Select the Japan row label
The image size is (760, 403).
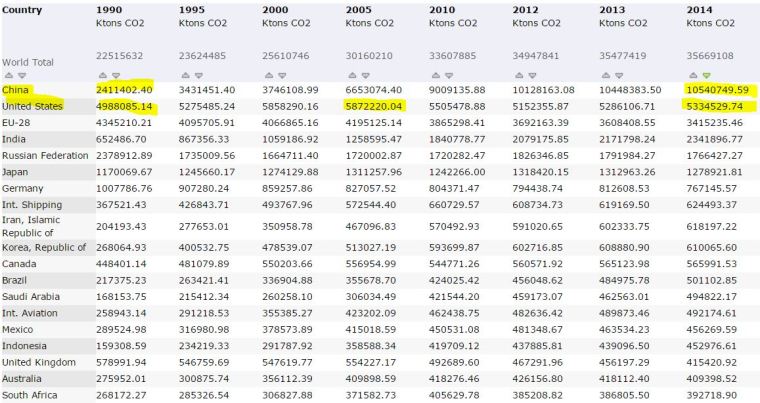pyautogui.click(x=15, y=172)
